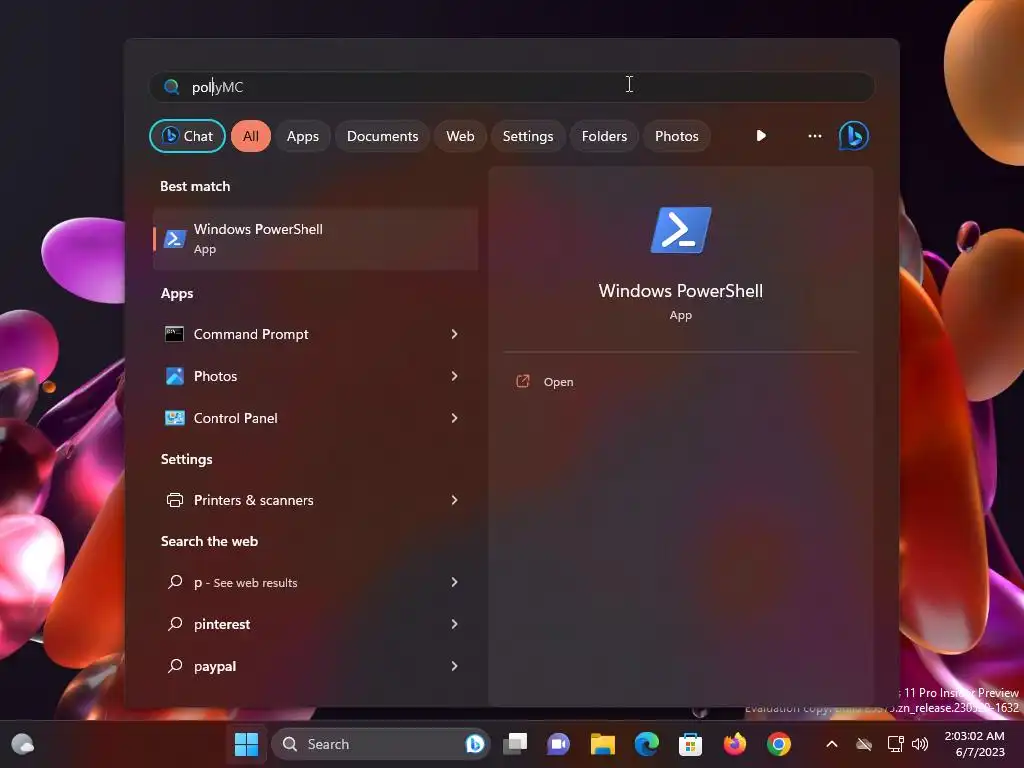The width and height of the screenshot is (1024, 768).
Task: Open Task View on the taskbar
Action: [515, 744]
